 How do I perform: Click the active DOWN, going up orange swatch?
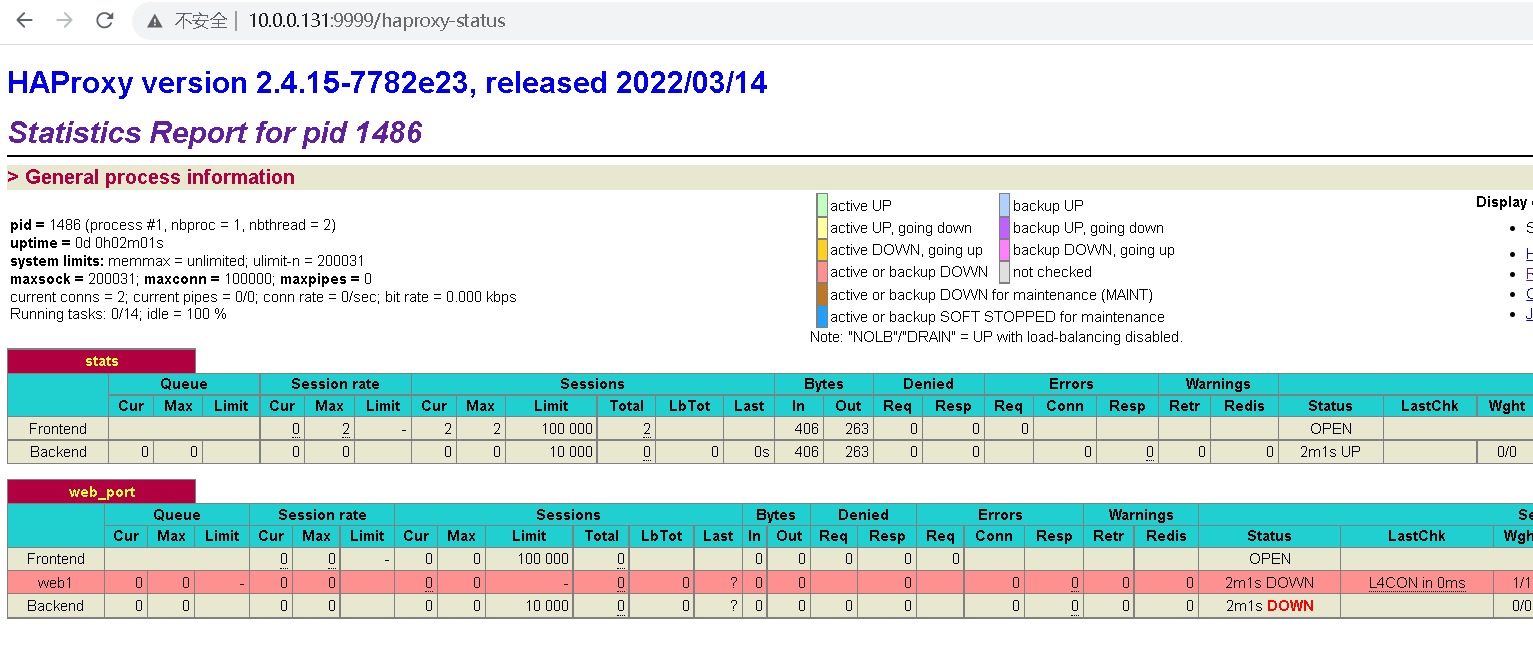(x=822, y=250)
